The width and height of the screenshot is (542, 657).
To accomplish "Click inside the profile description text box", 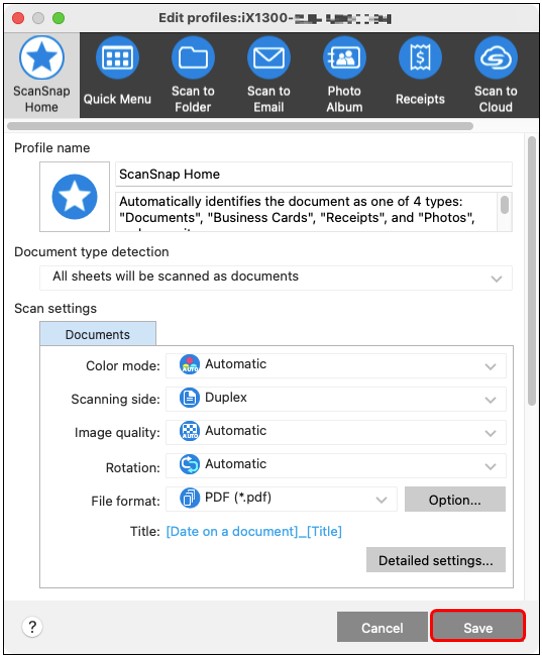I will tap(306, 212).
